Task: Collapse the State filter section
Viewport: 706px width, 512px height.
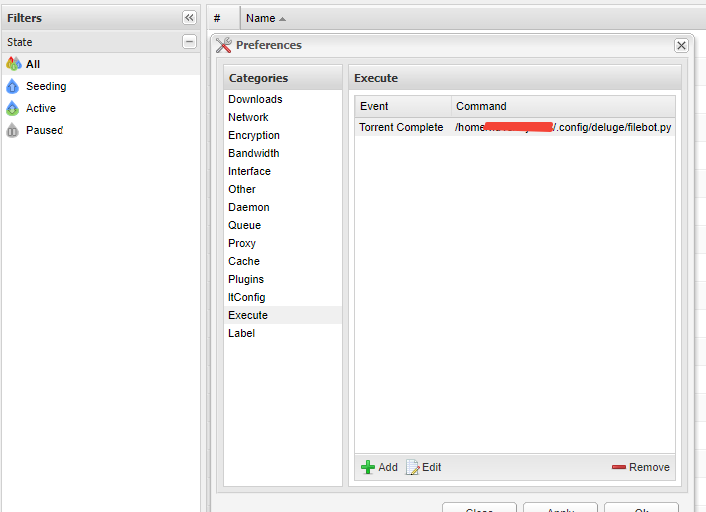Action: [189, 42]
